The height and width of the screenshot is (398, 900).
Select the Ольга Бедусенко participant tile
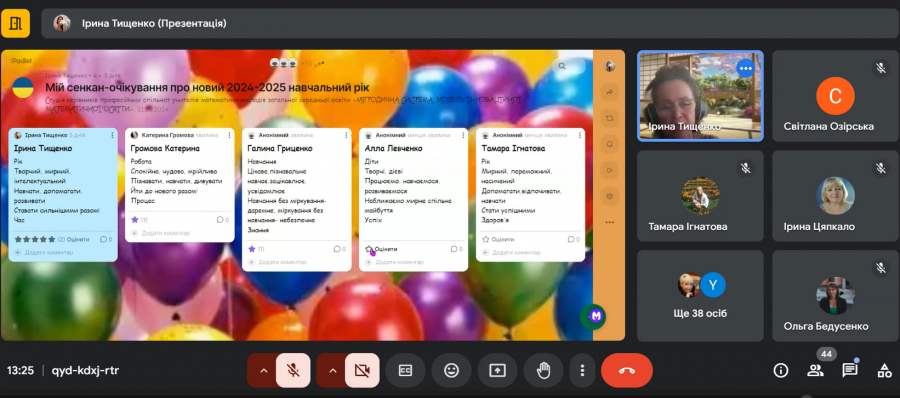coord(835,296)
